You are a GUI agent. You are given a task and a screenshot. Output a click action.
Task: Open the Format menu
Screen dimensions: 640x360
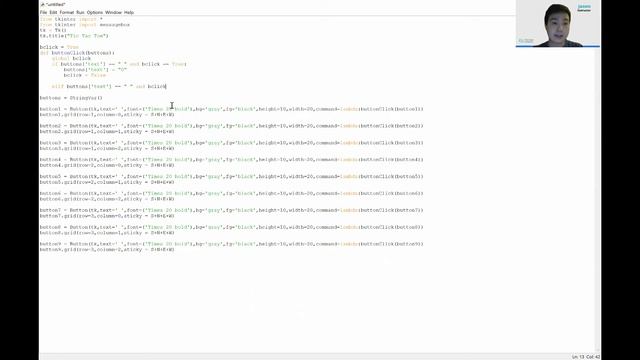point(67,13)
